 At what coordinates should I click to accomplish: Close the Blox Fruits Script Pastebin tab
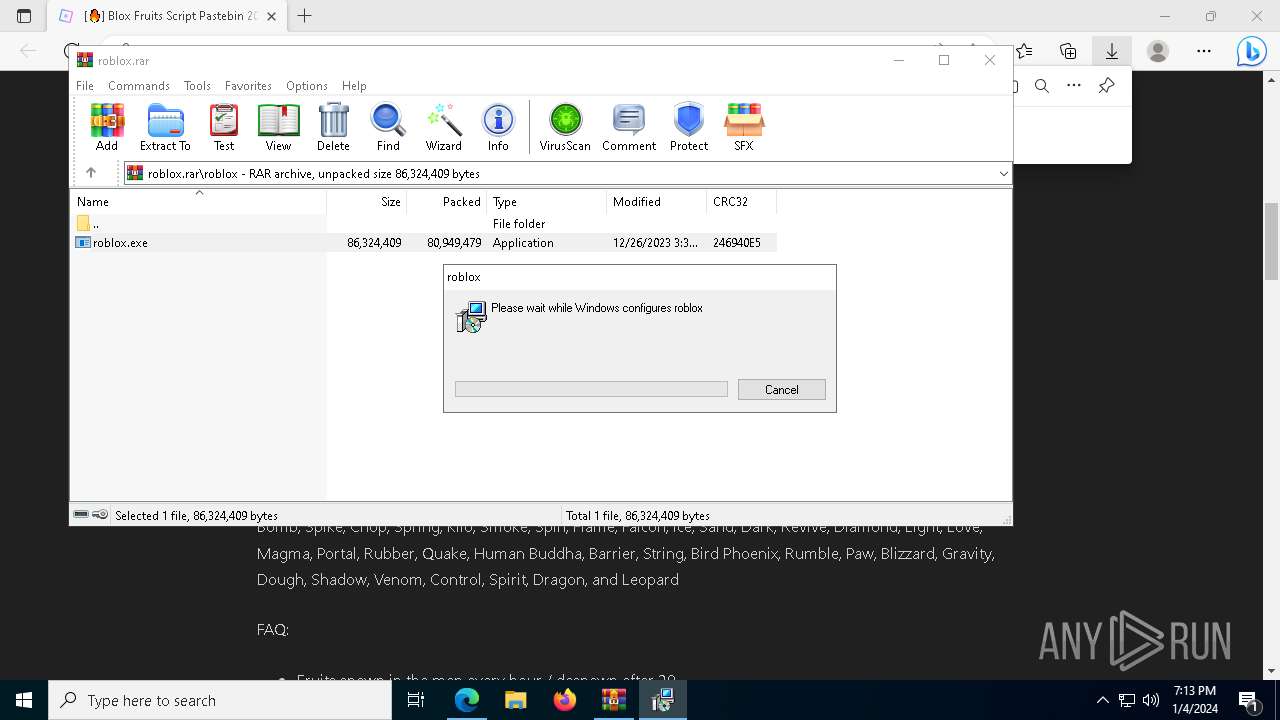point(271,17)
